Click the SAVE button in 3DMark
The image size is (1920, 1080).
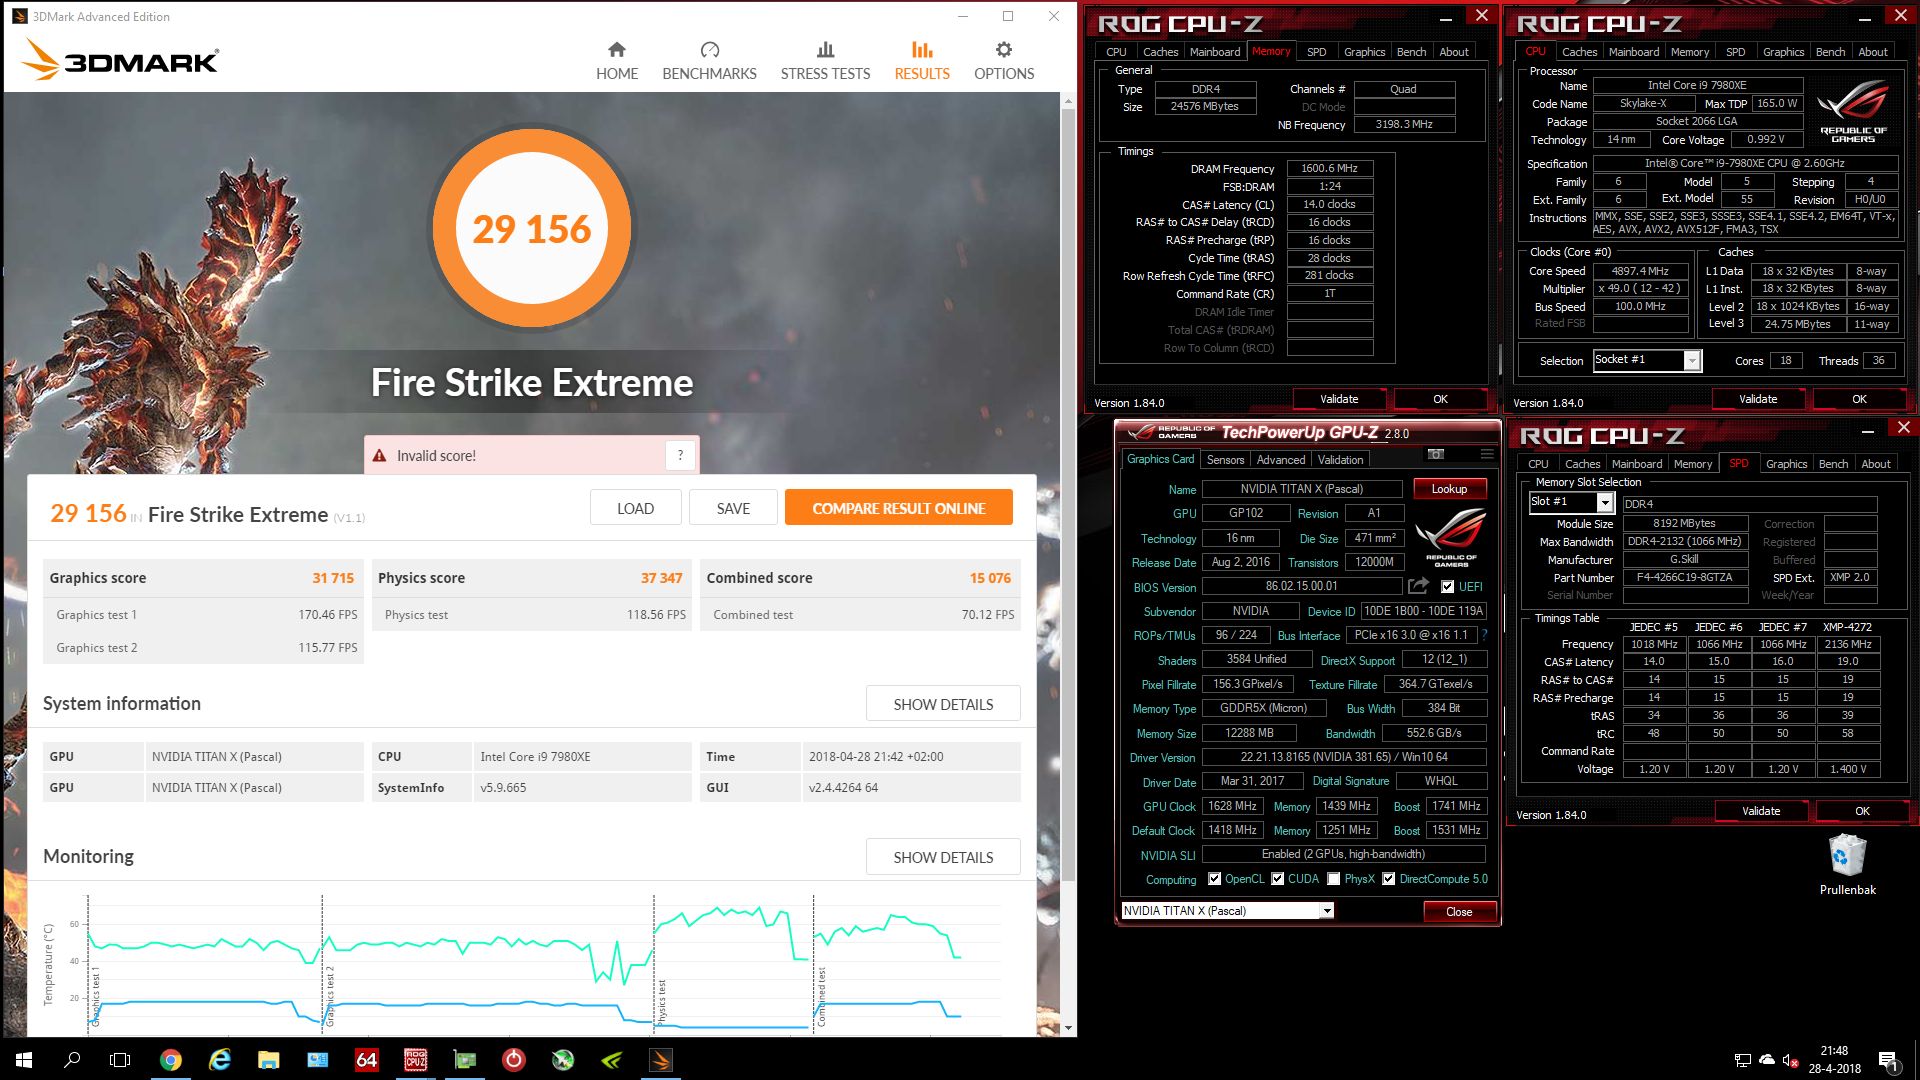pyautogui.click(x=733, y=508)
